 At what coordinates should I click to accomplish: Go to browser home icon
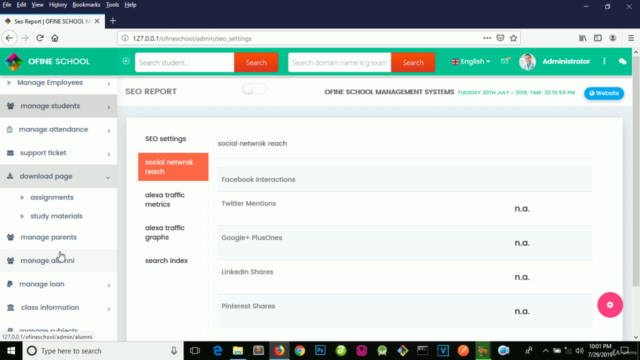55,38
